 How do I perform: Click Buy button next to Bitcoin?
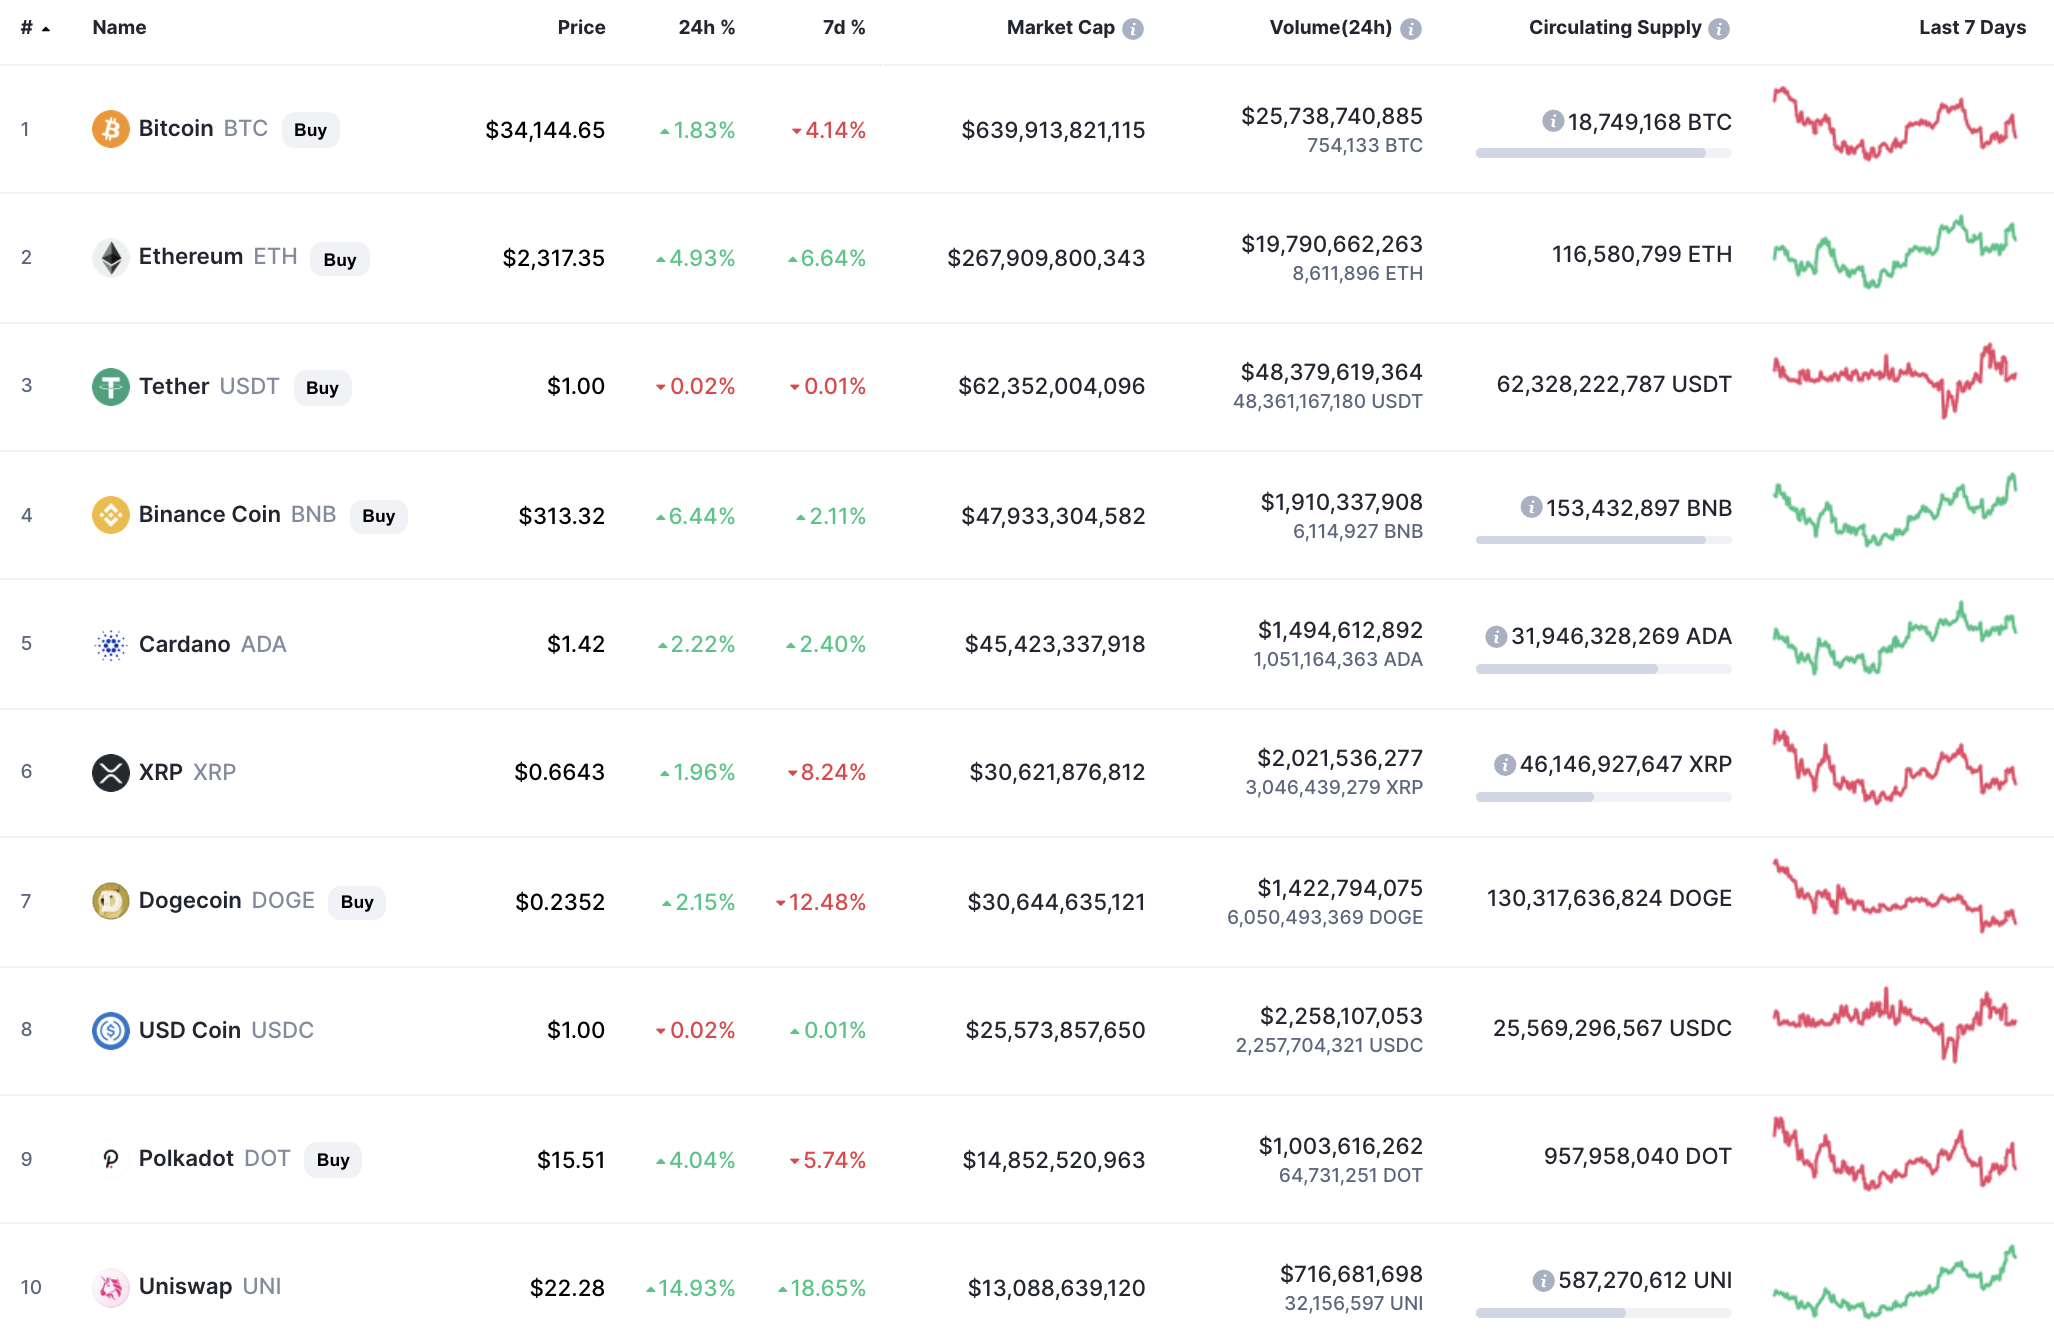pyautogui.click(x=311, y=130)
